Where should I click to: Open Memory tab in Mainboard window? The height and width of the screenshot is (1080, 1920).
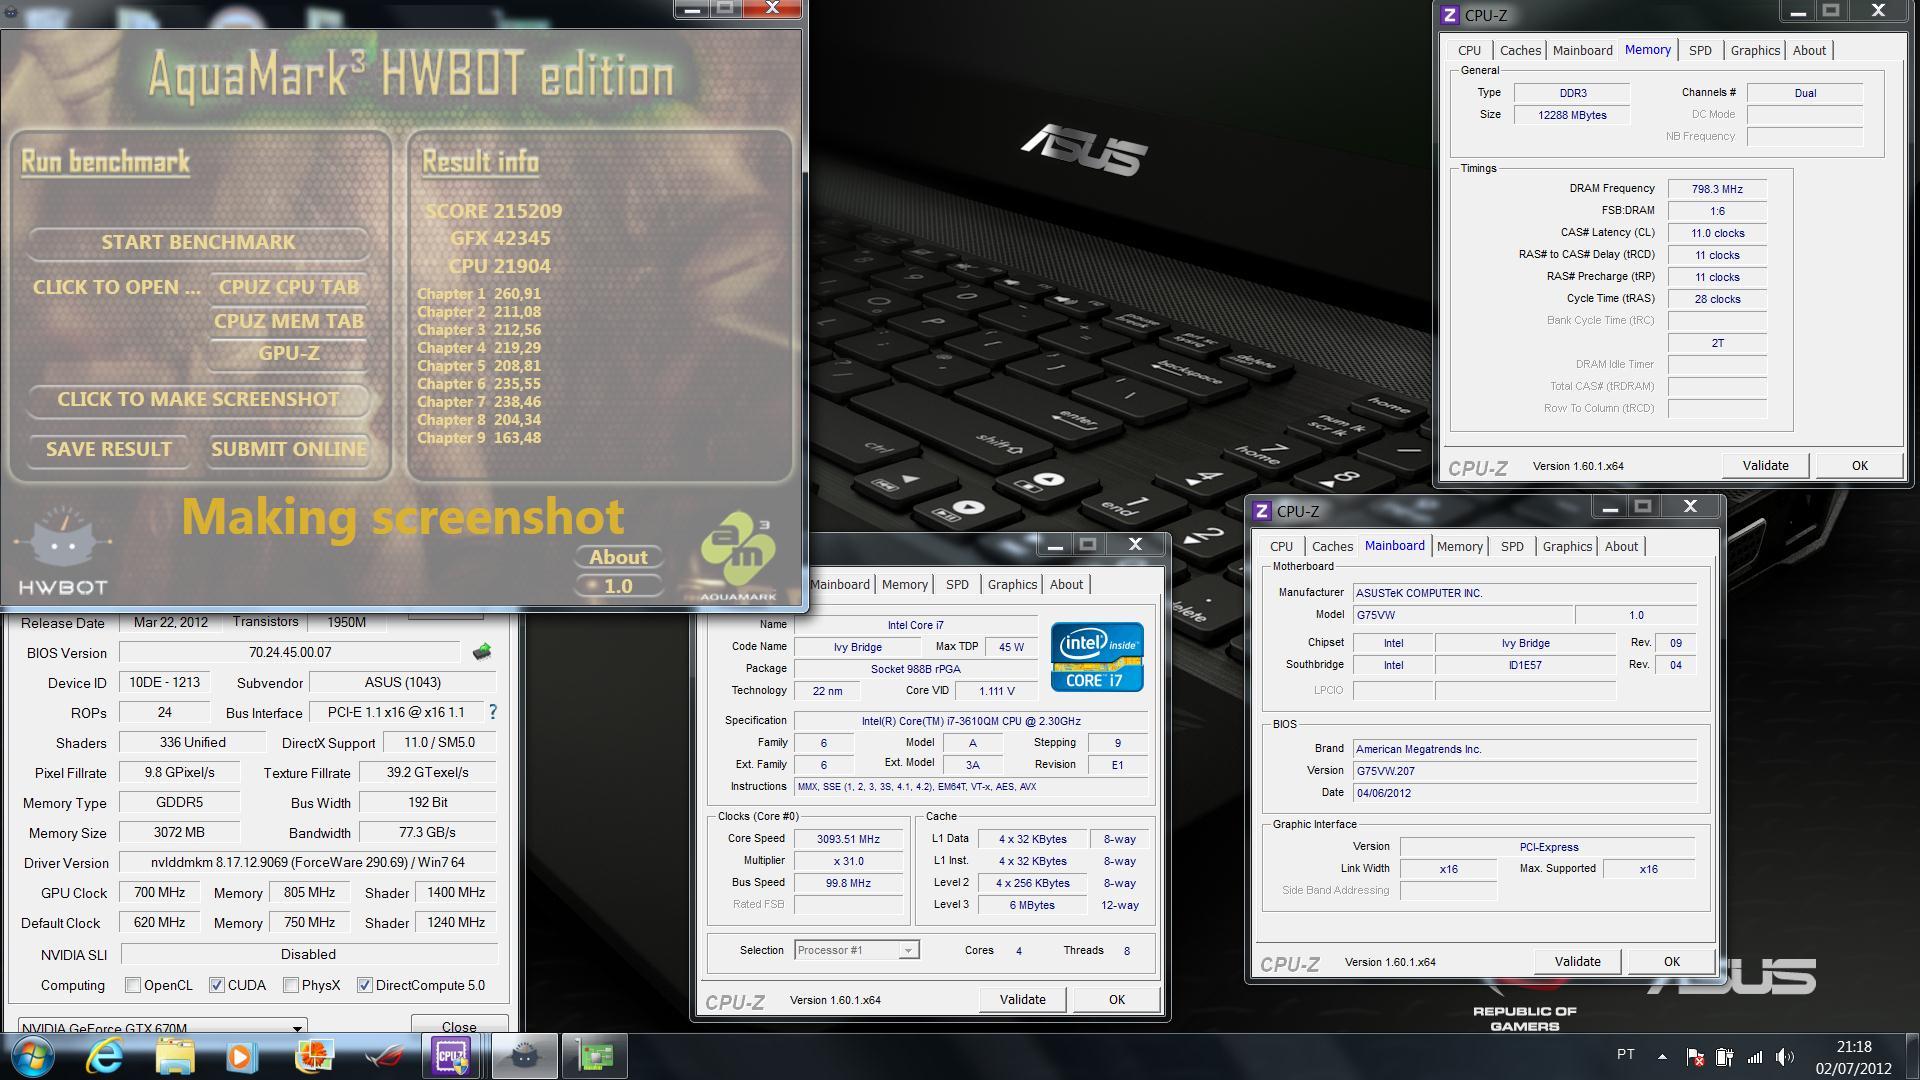1459,546
